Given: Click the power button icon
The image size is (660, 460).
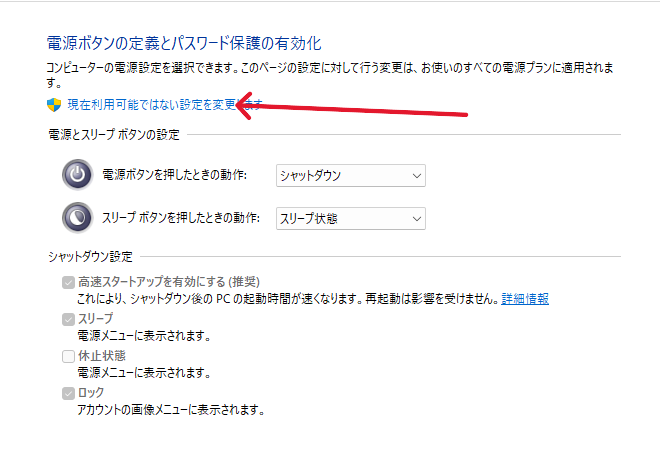Looking at the screenshot, I should (77, 175).
